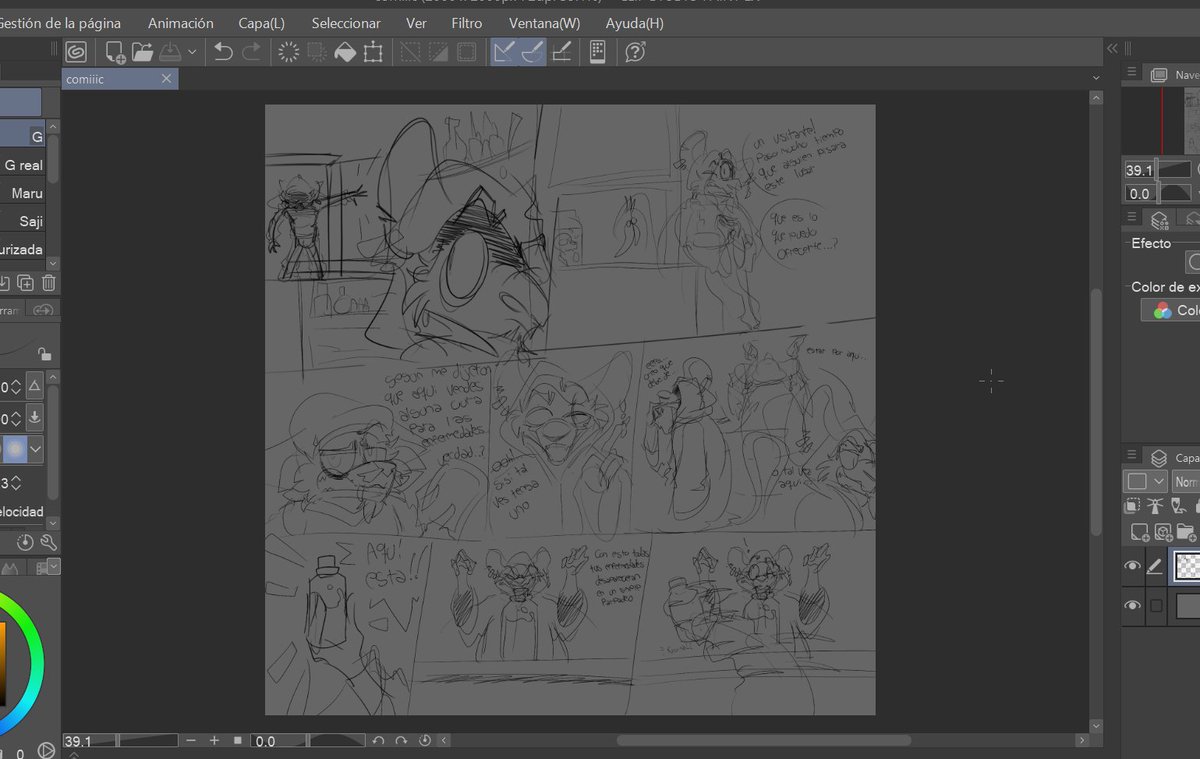The width and height of the screenshot is (1200, 759).
Task: Undo the last action
Action: pos(223,52)
